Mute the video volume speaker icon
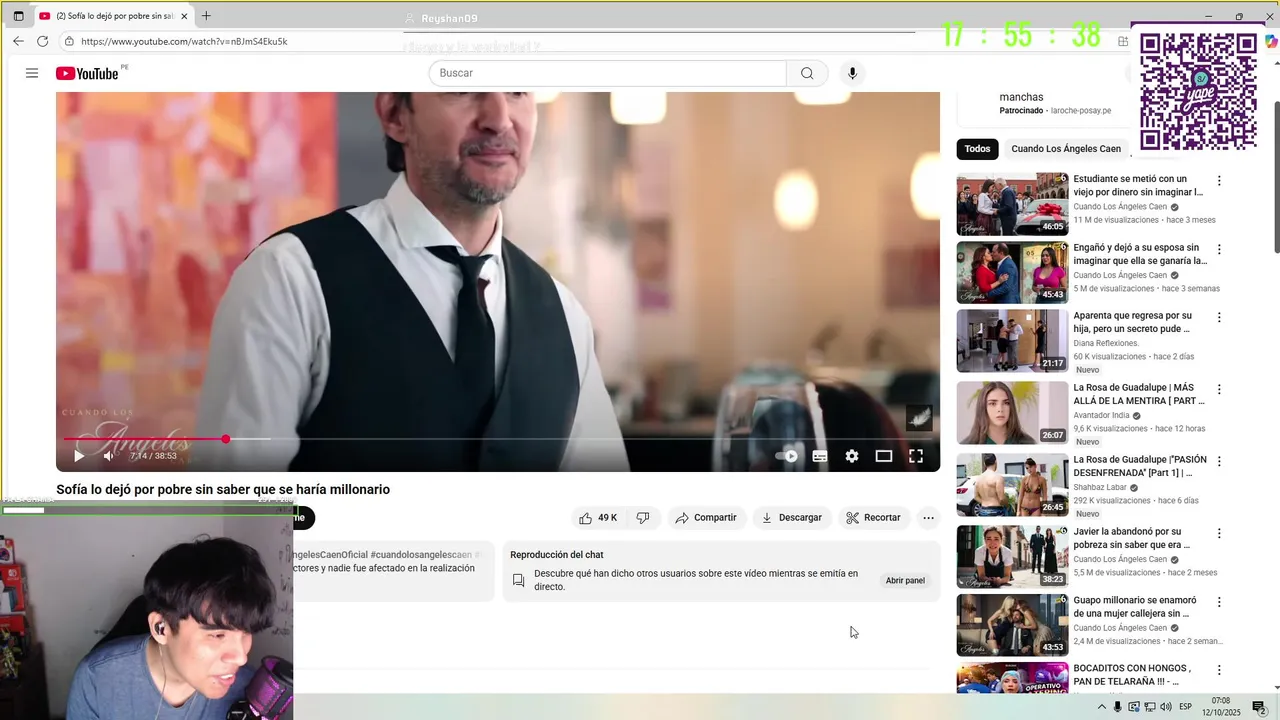Screen dimensions: 1280x720 (109, 456)
